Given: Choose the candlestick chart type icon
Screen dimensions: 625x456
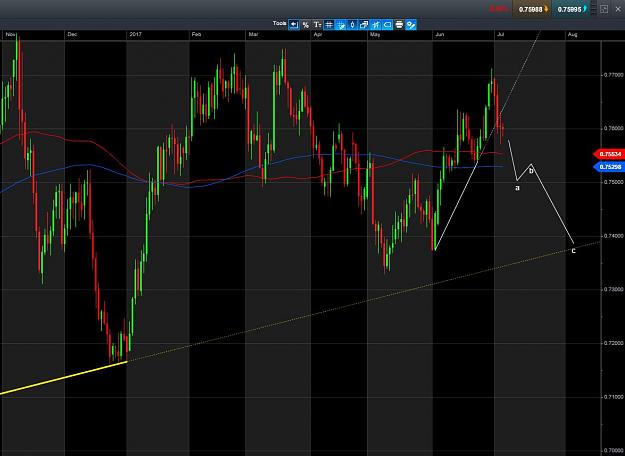Looking at the screenshot, I should click(352, 25).
